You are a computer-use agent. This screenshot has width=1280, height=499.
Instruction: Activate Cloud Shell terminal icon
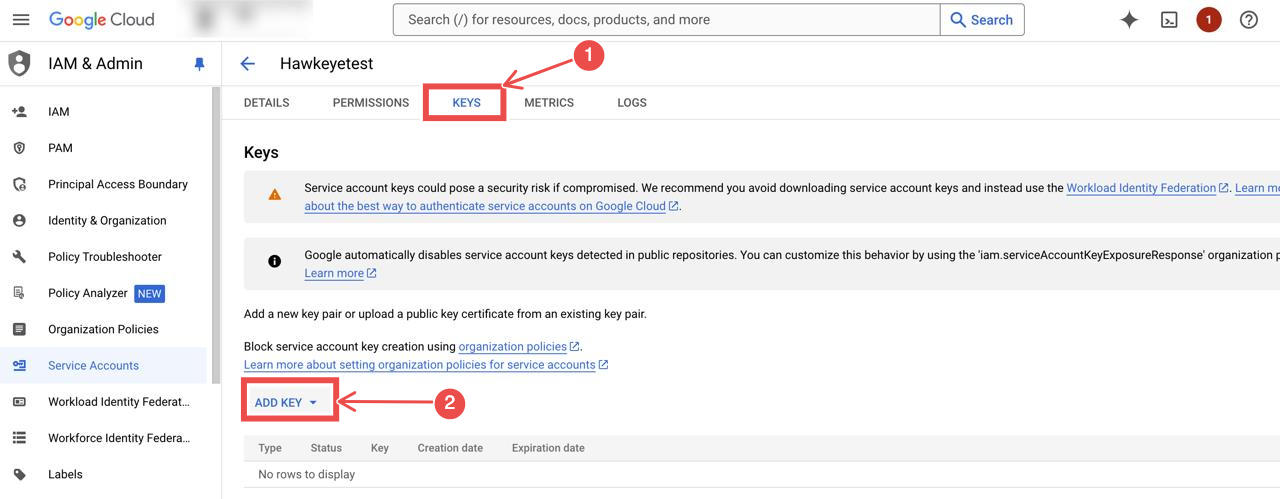tap(1169, 20)
